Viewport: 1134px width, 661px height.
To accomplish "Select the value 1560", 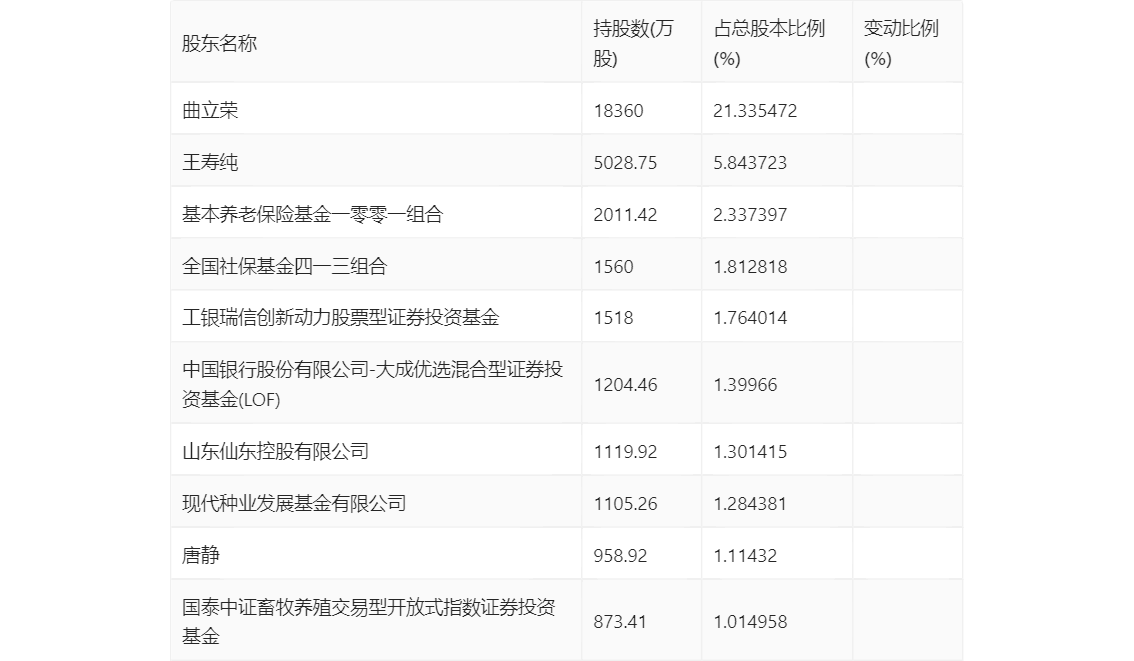I will click(x=613, y=267).
